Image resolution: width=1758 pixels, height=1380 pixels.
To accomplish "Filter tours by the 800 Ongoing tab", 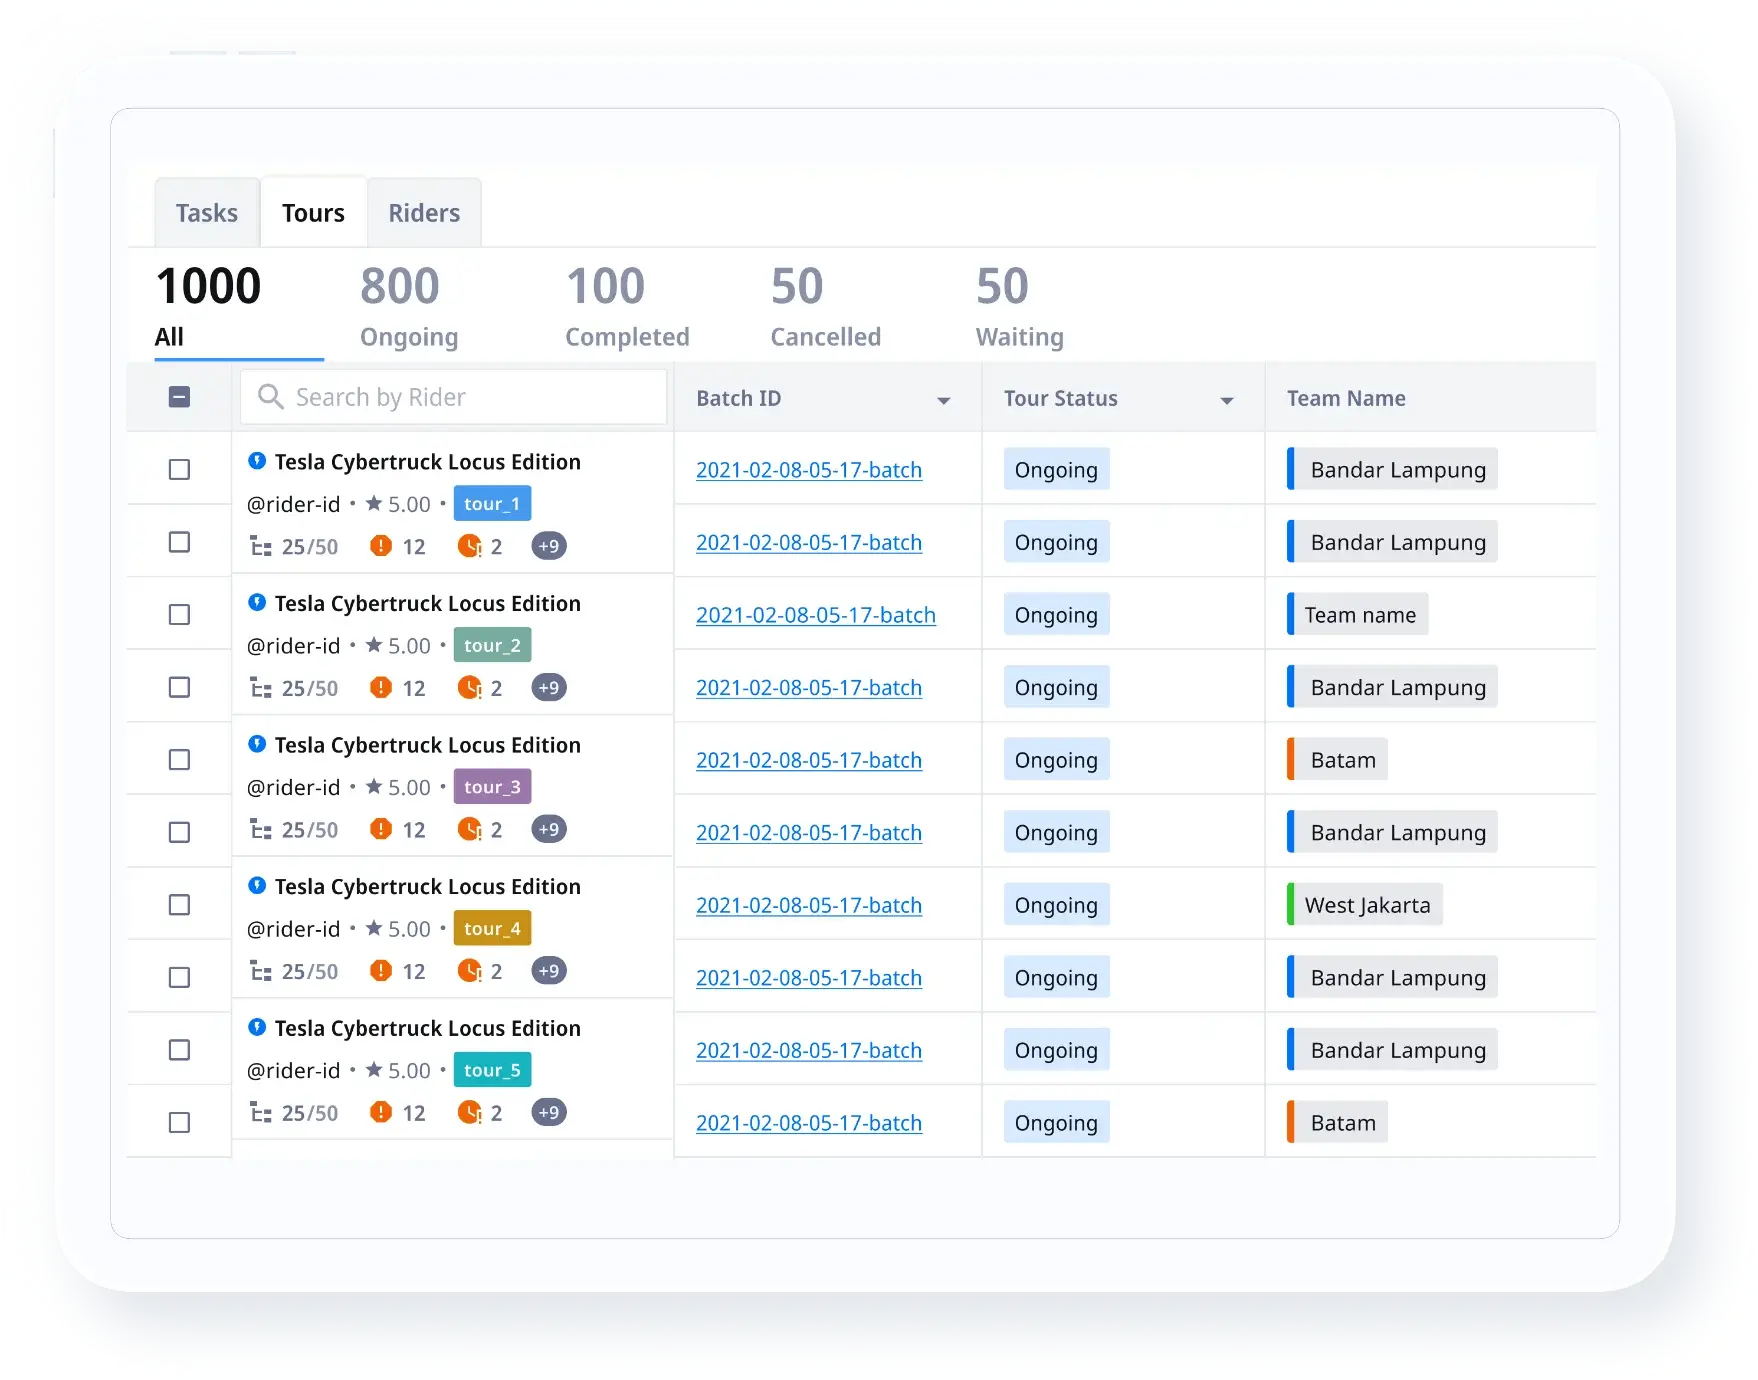I will (409, 306).
